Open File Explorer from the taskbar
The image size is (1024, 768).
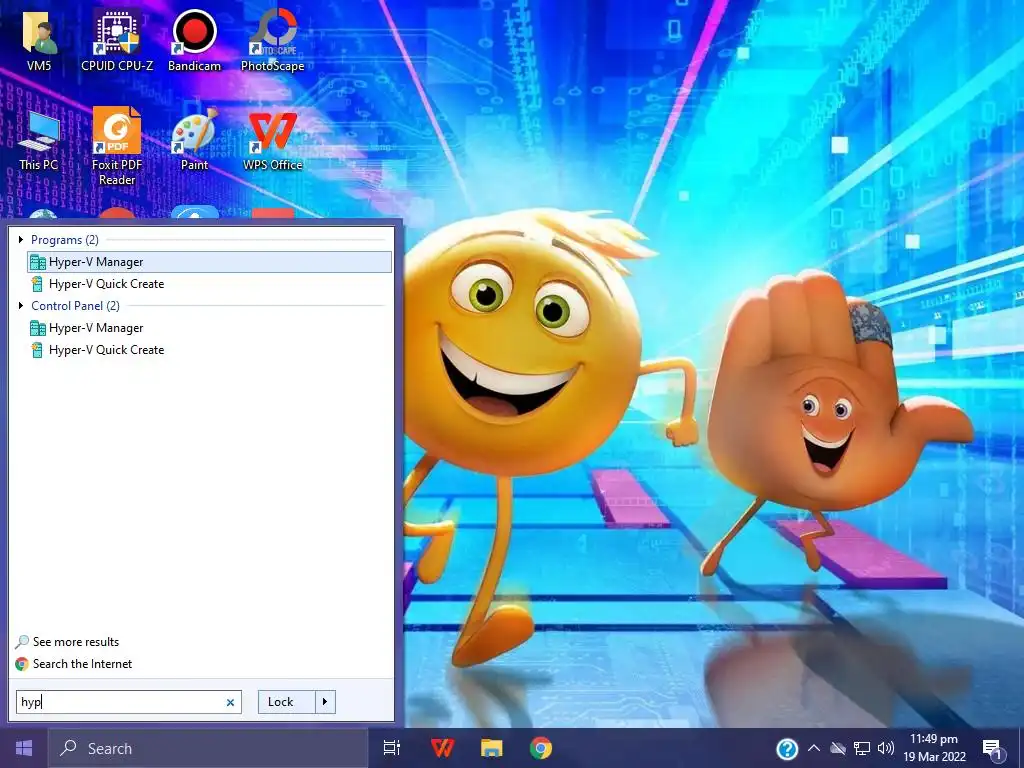[492, 748]
